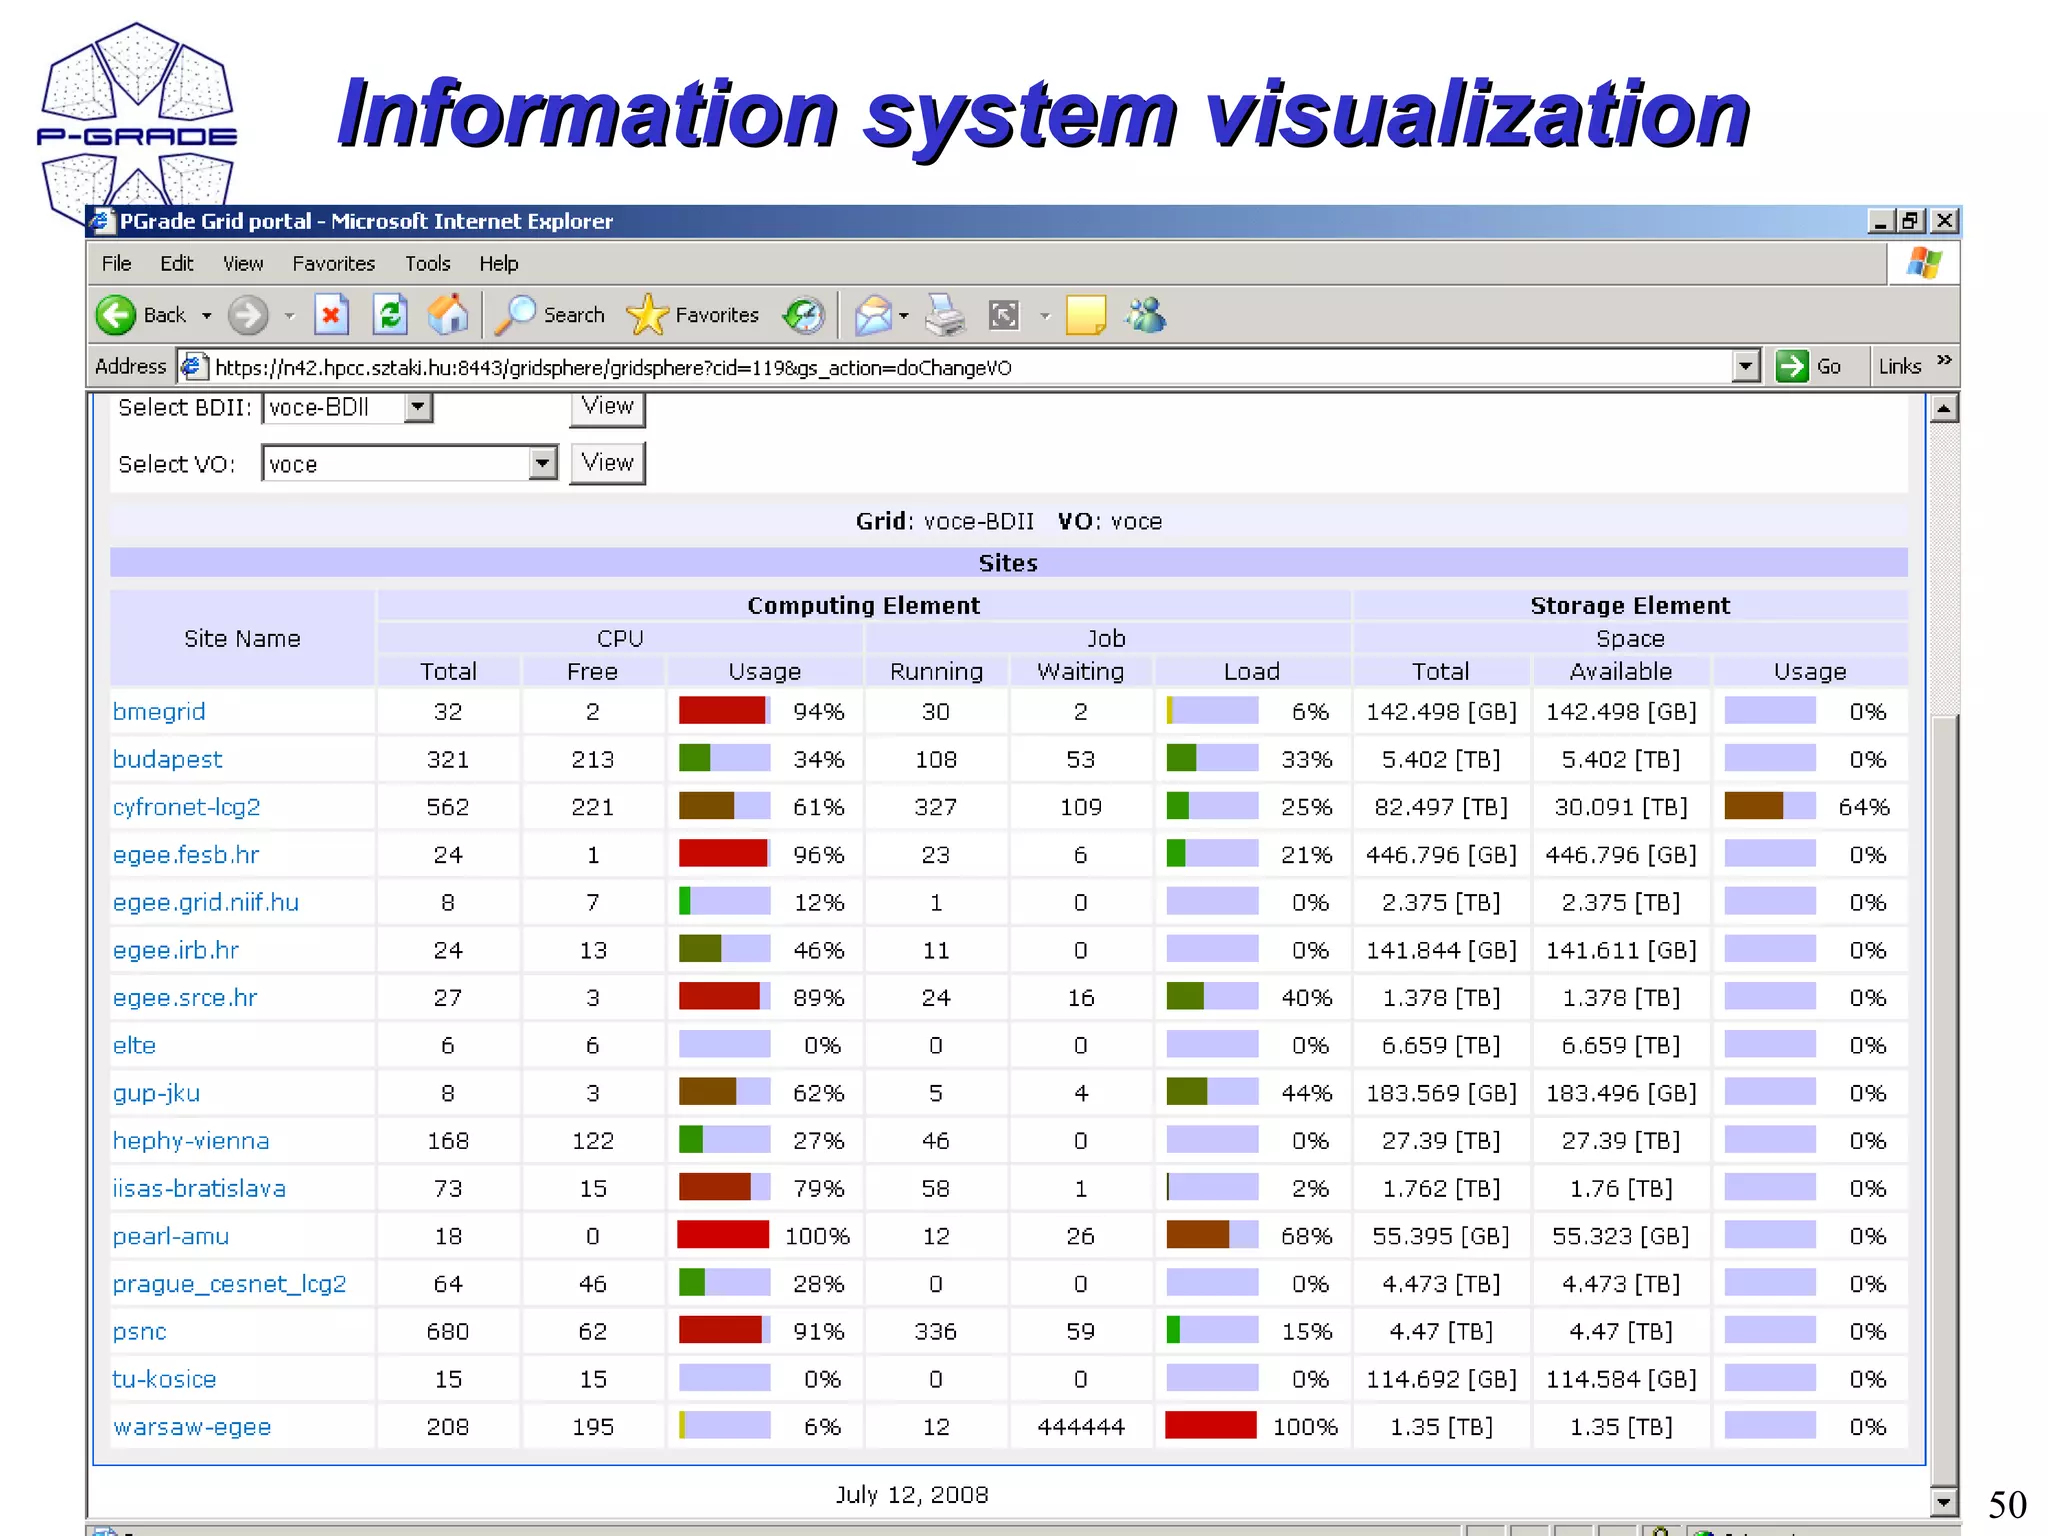
Task: Open the Home page icon
Action: (x=448, y=315)
